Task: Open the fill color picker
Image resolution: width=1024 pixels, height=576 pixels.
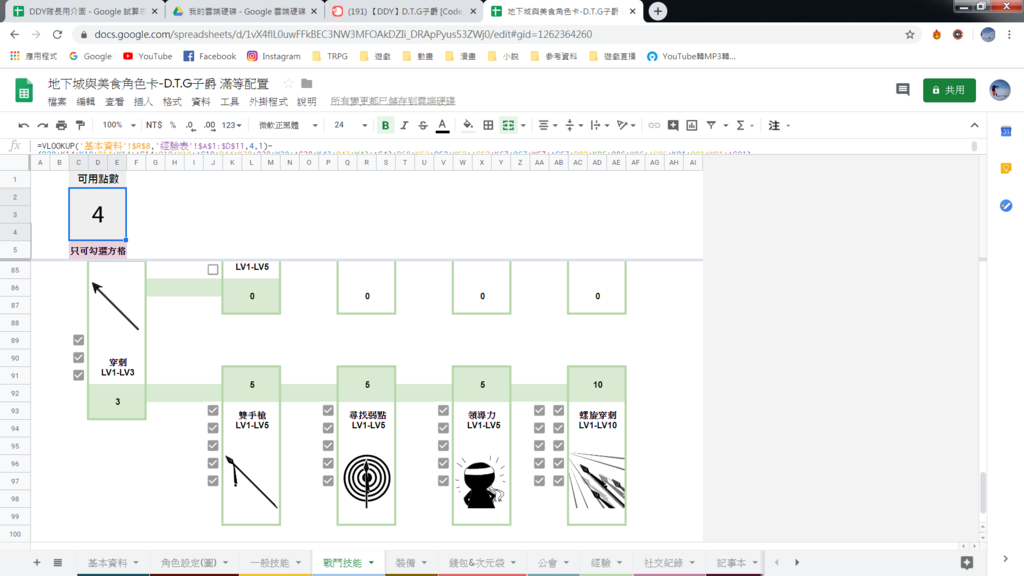Action: point(468,125)
